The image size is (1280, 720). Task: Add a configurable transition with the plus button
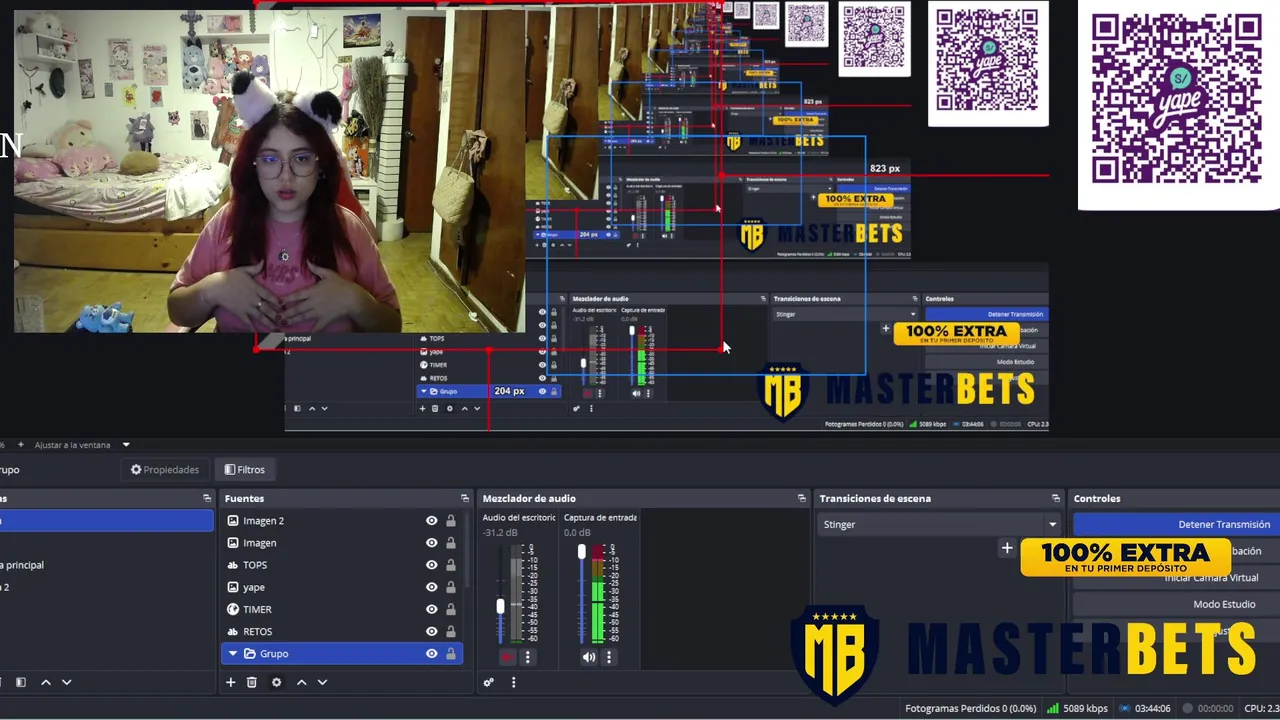click(1007, 548)
